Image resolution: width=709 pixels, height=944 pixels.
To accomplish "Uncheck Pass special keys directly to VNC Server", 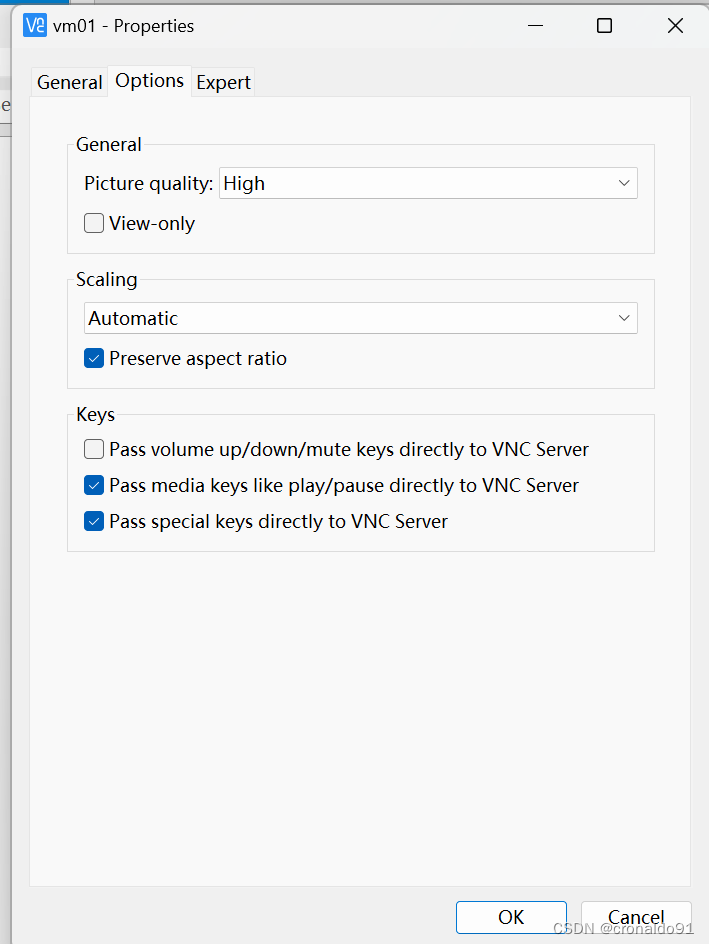I will (x=94, y=521).
